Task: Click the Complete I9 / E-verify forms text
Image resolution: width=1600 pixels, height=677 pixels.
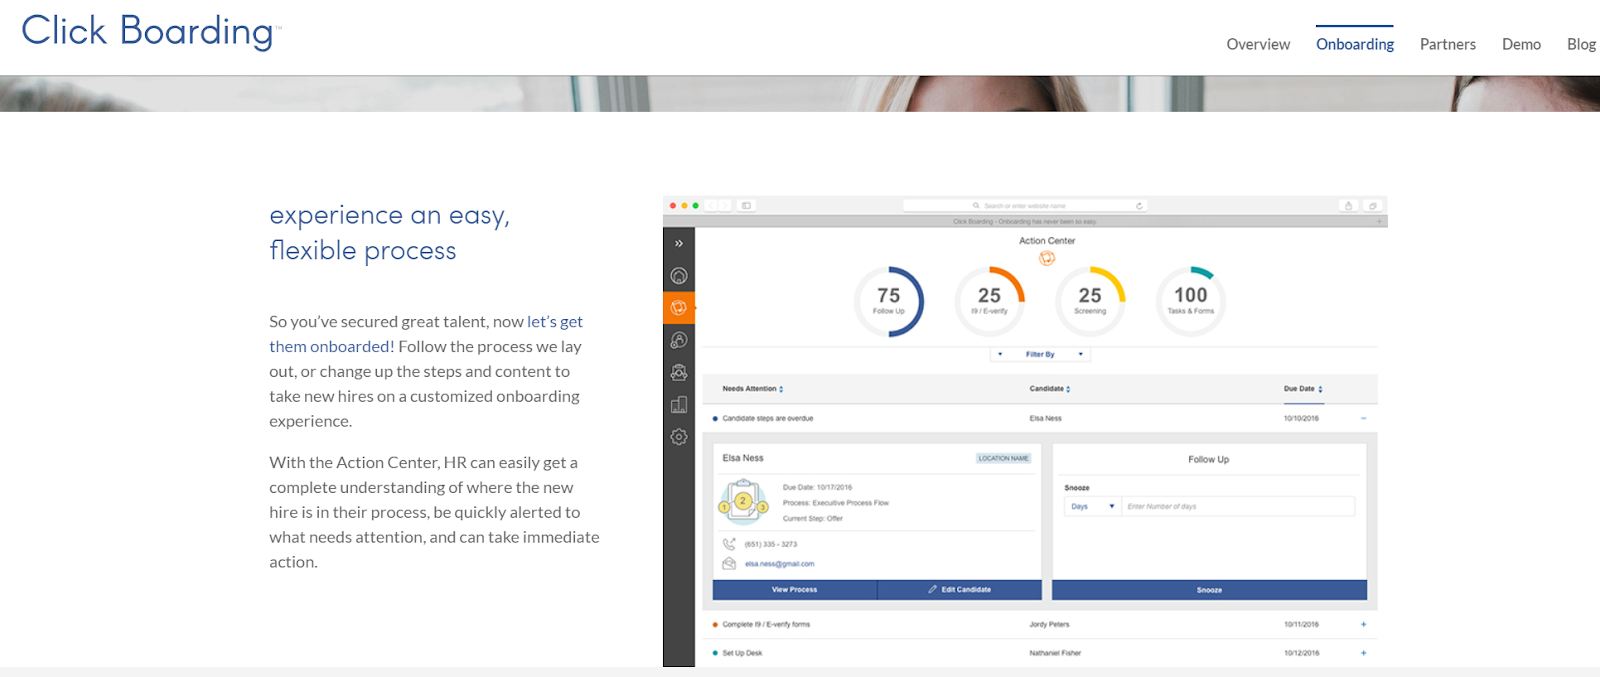Action: tap(766, 624)
